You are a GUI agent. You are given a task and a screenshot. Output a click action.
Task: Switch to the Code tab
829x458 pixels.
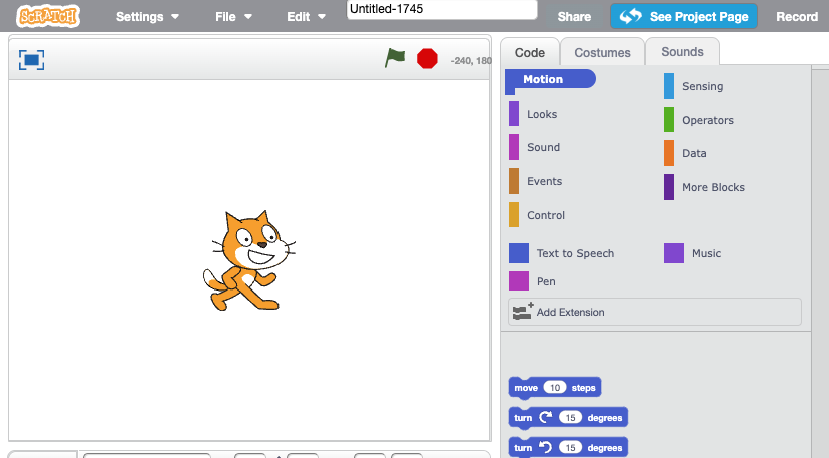530,52
